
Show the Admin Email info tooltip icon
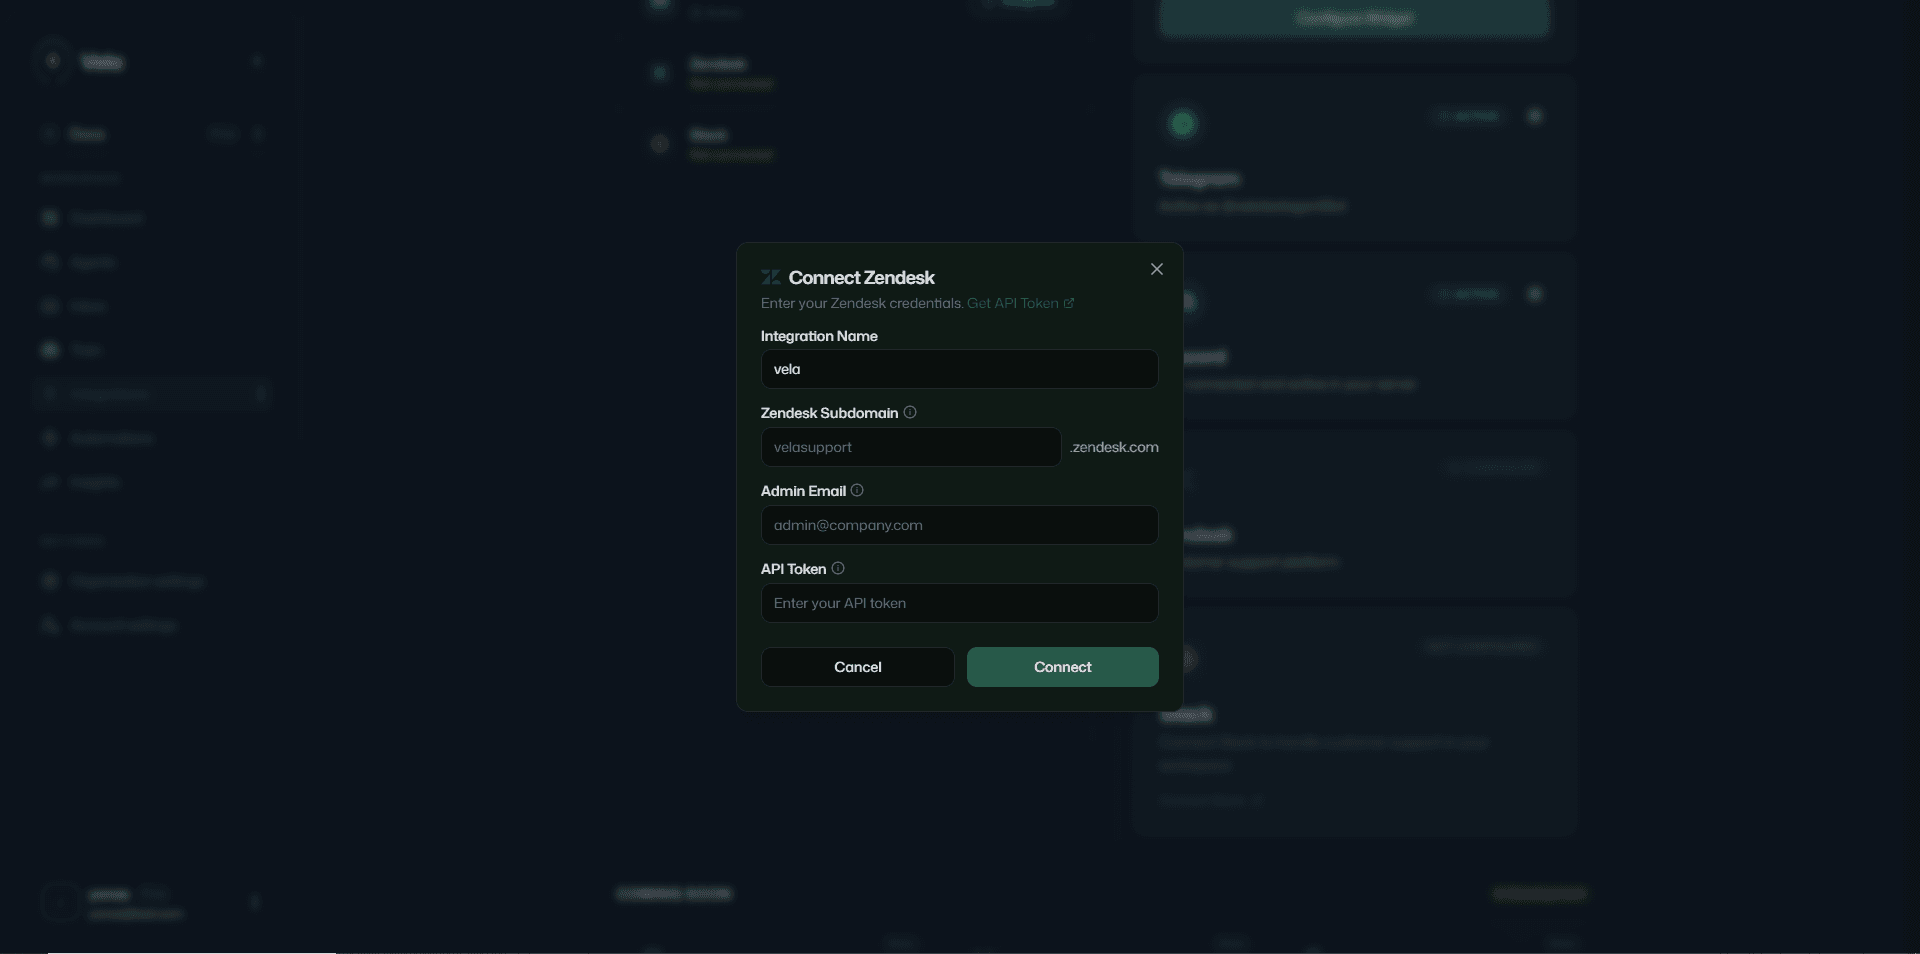(857, 490)
